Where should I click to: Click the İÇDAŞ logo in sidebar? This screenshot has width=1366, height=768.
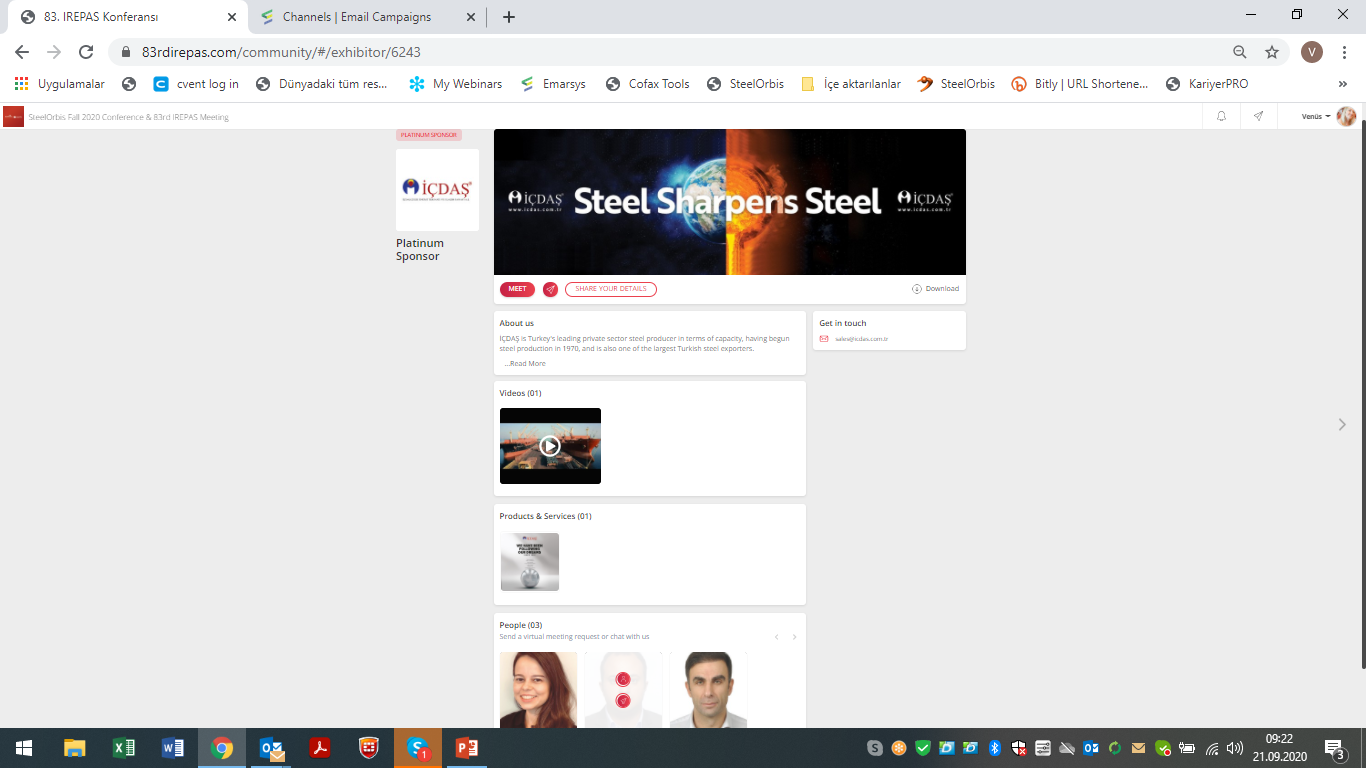(437, 190)
